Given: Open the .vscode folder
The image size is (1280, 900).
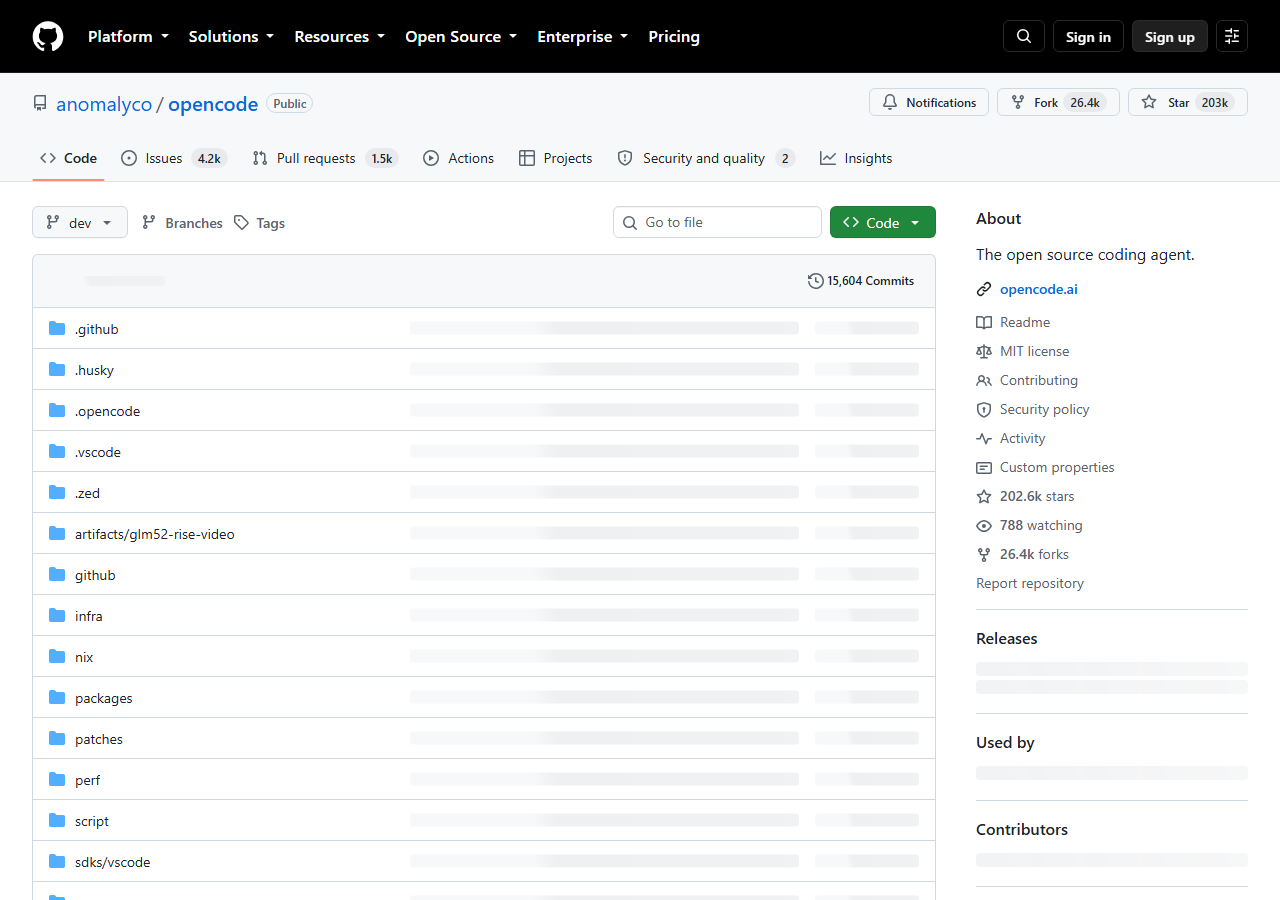Looking at the screenshot, I should (x=98, y=452).
